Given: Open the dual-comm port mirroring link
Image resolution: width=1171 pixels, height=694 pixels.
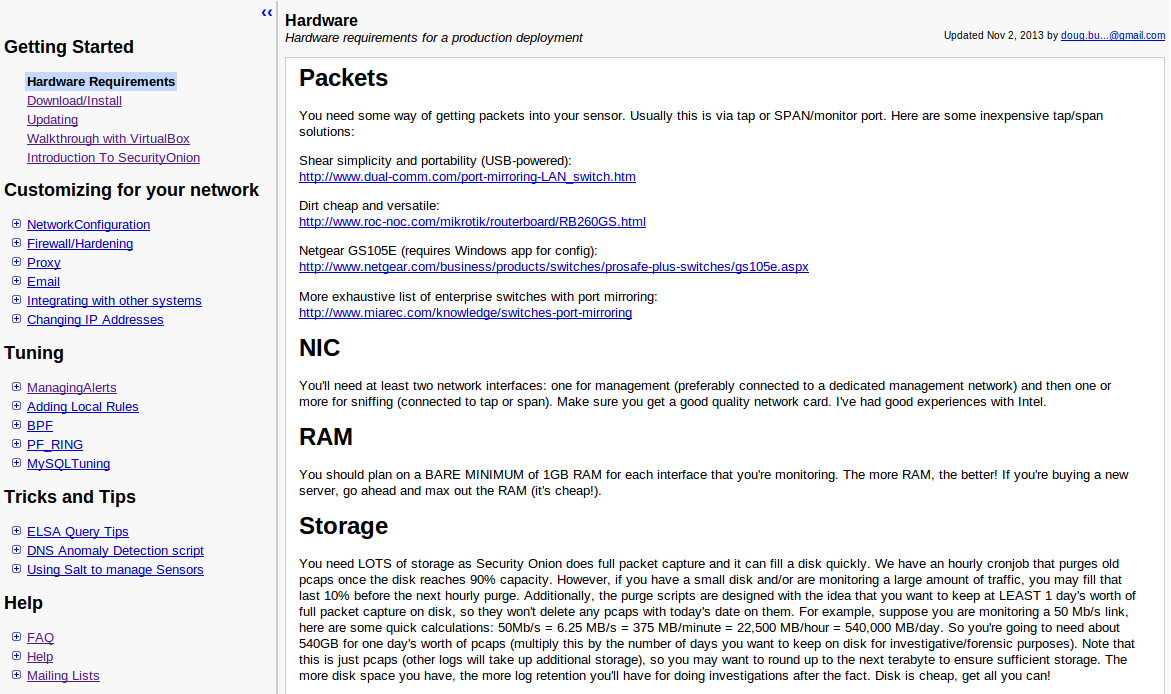Looking at the screenshot, I should (x=467, y=177).
